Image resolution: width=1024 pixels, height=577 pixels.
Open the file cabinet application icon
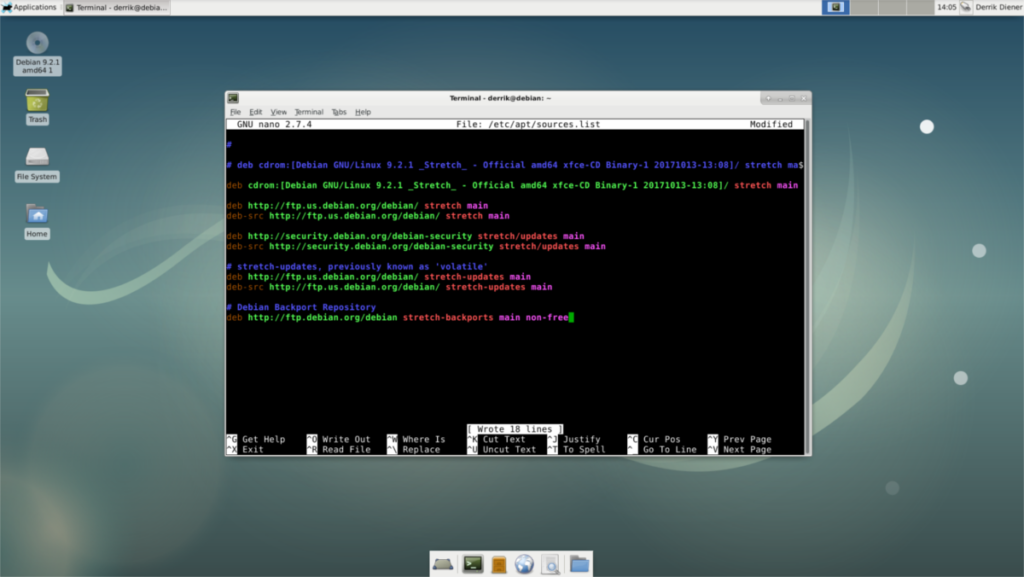coord(499,564)
